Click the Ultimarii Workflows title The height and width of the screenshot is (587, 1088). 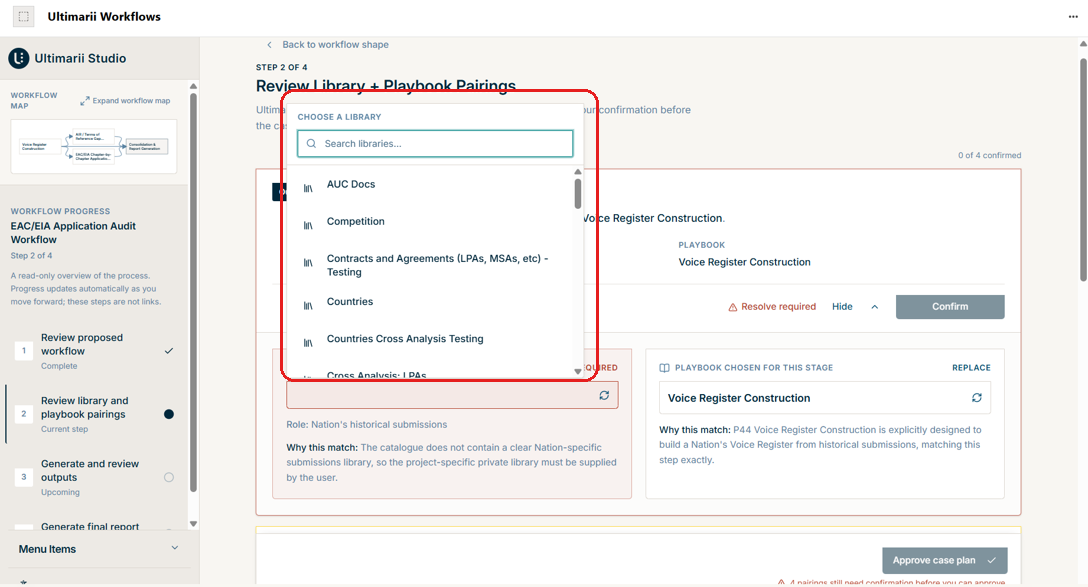pyautogui.click(x=104, y=17)
